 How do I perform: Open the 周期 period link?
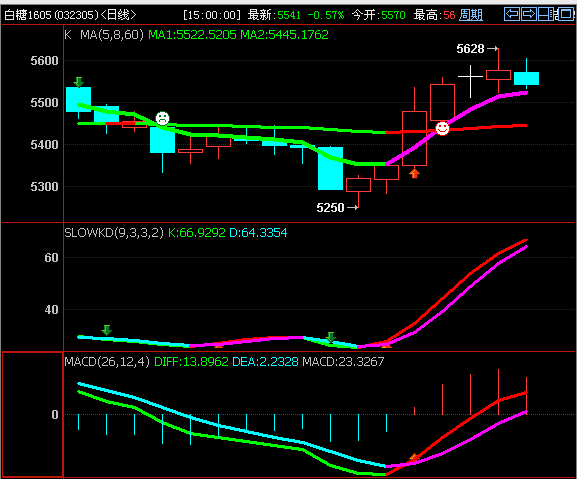click(471, 15)
